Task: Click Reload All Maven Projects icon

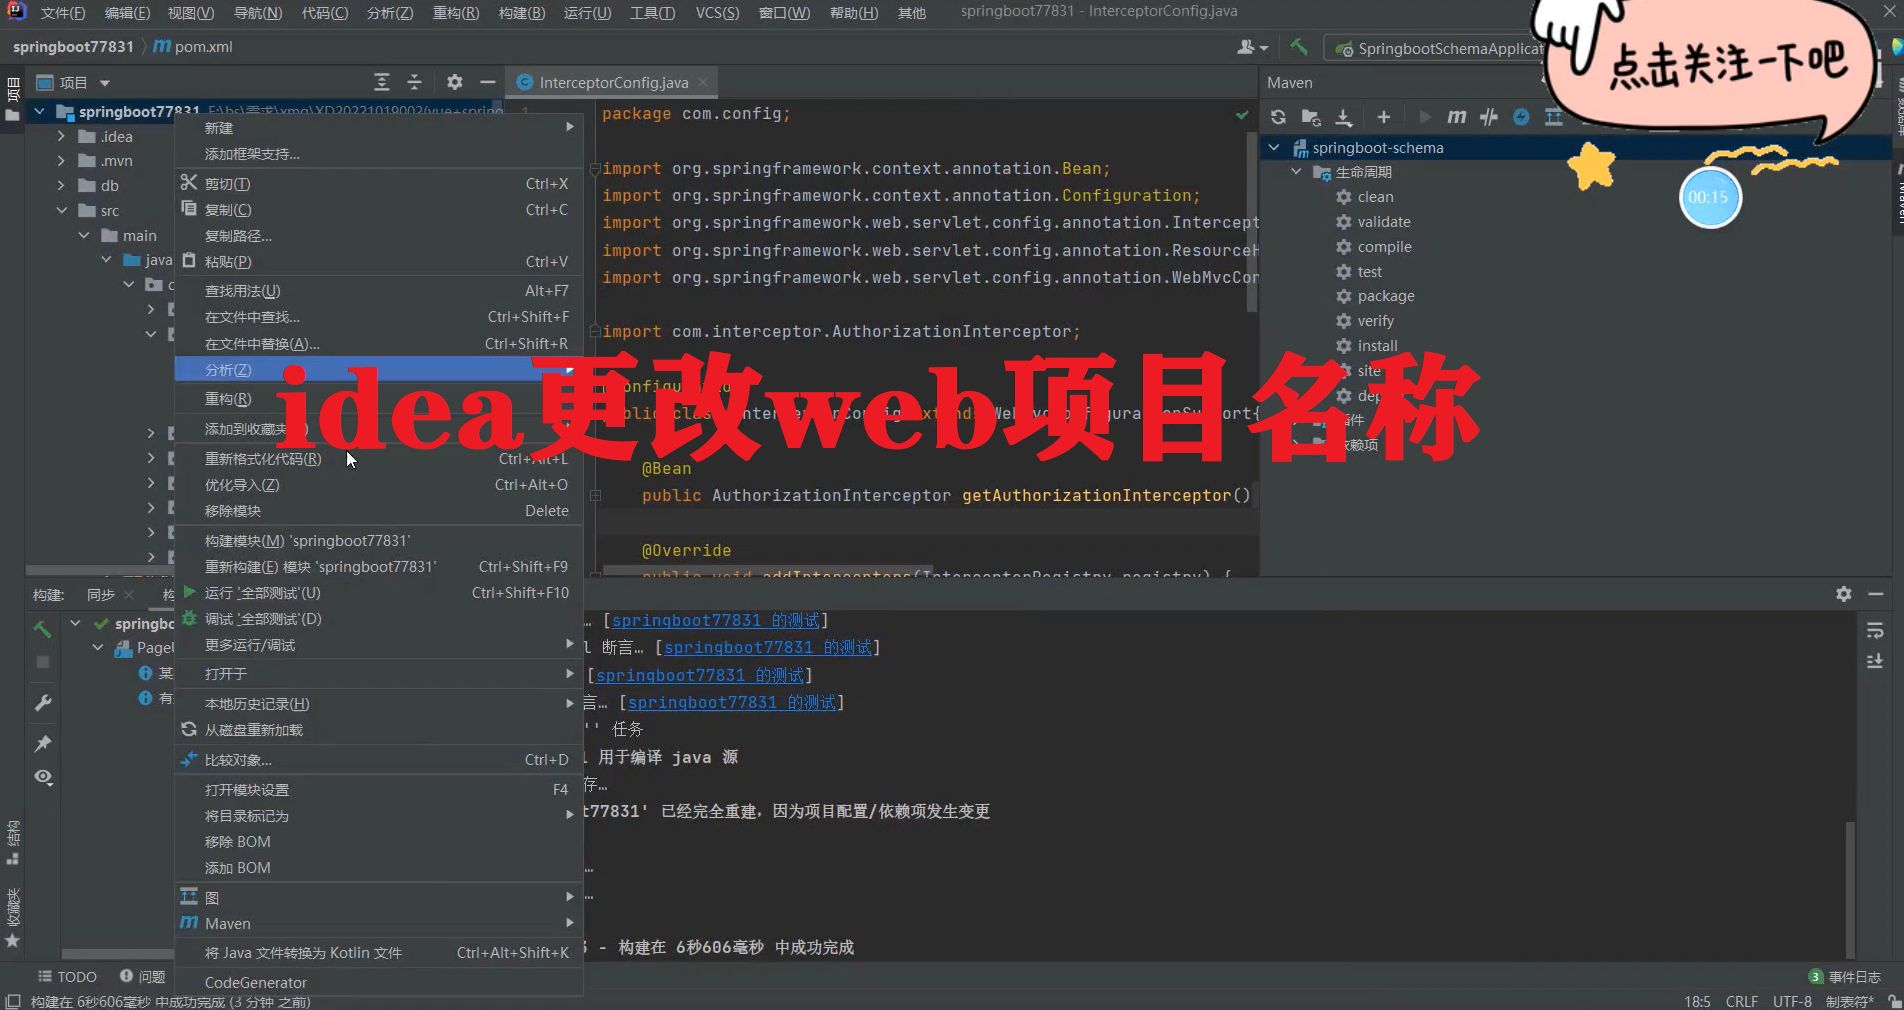Action: (1278, 117)
